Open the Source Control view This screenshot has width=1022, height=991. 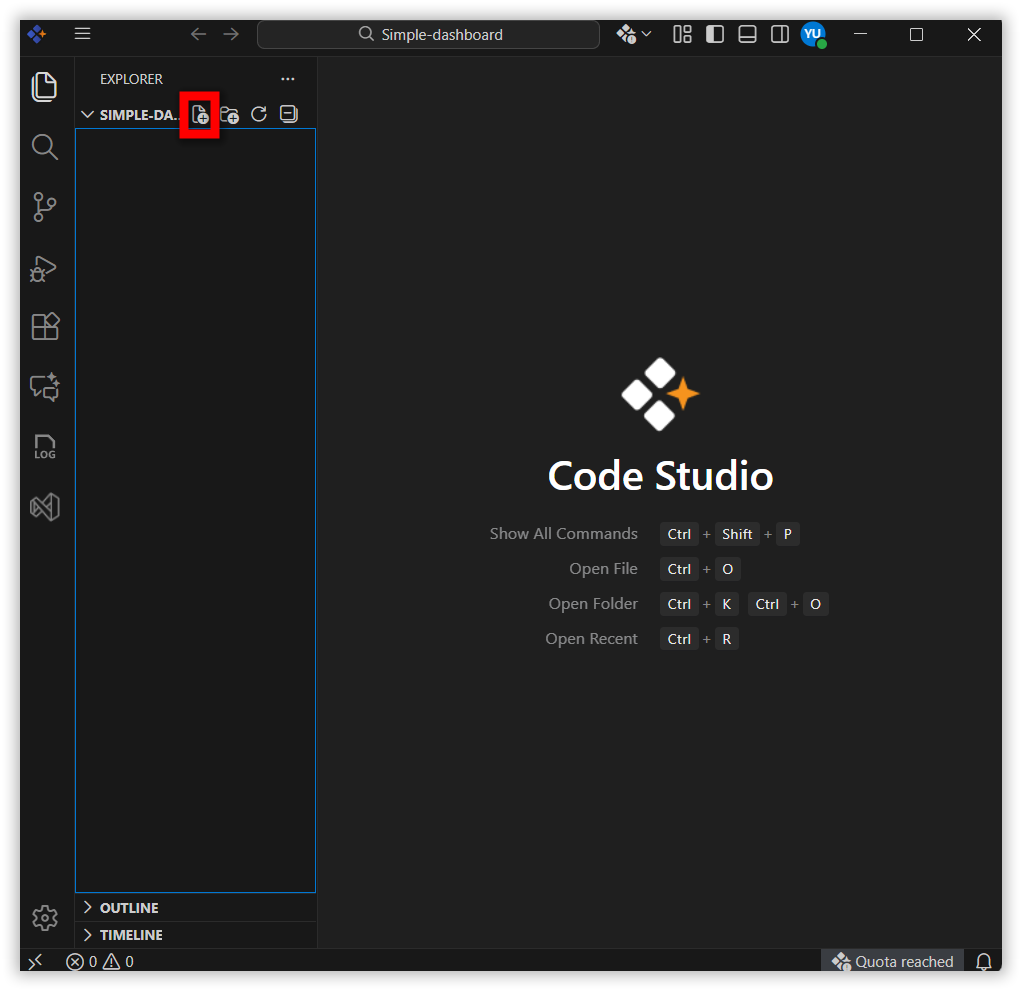pyautogui.click(x=44, y=207)
